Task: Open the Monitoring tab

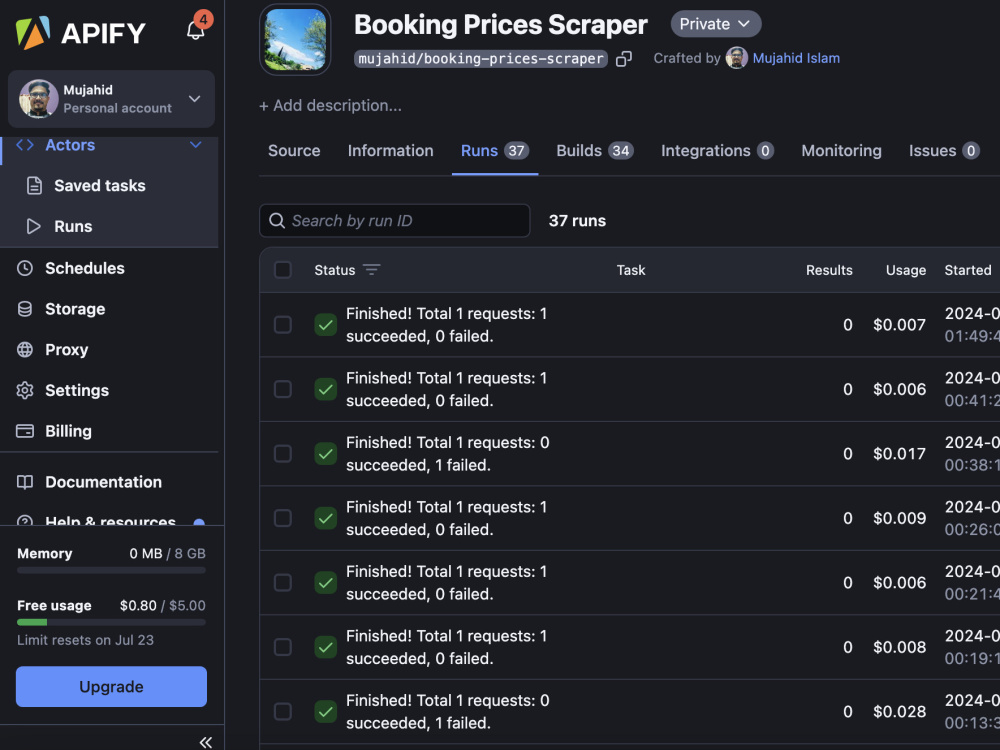Action: 841,151
